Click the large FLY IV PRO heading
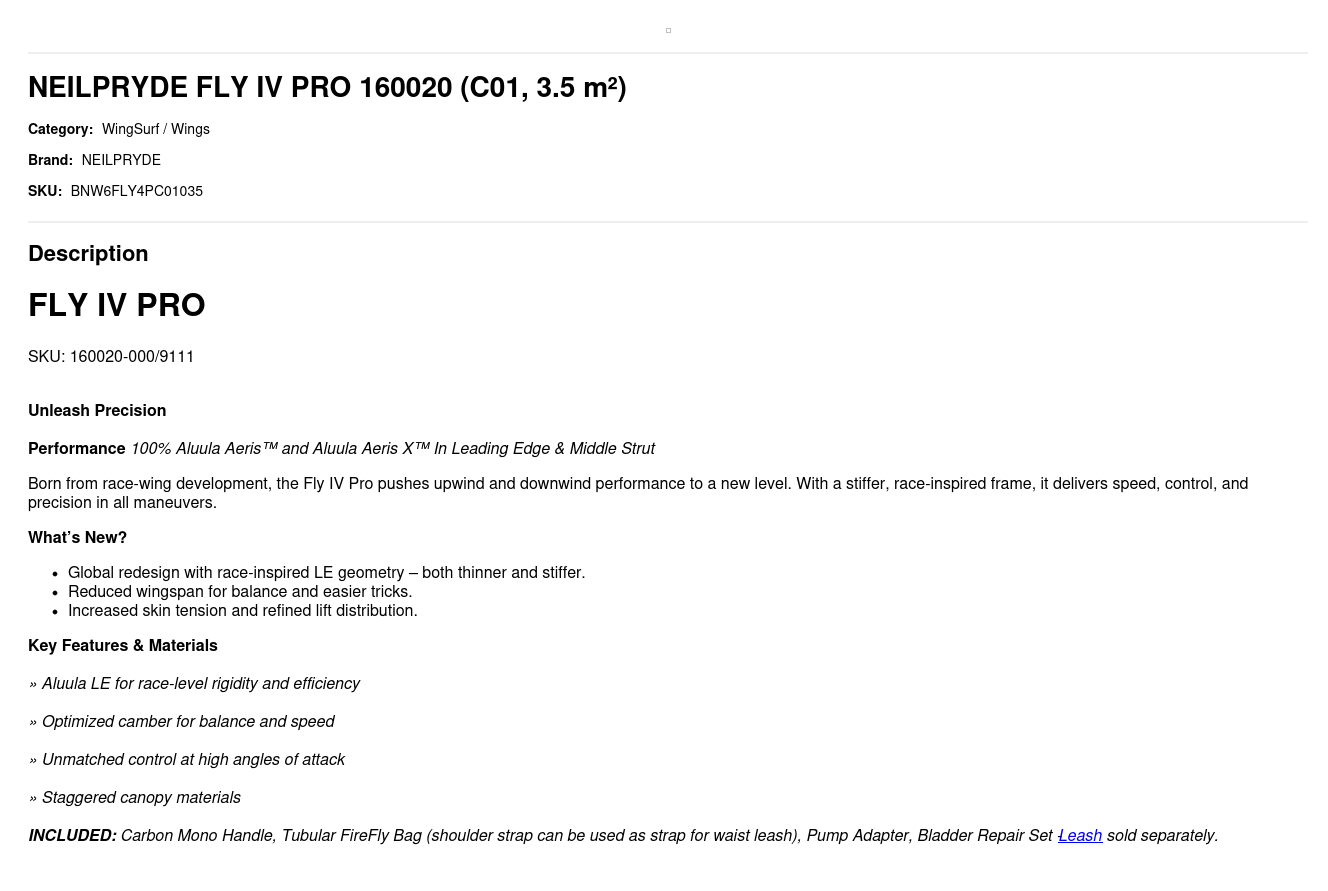The height and width of the screenshot is (891, 1328). point(117,306)
